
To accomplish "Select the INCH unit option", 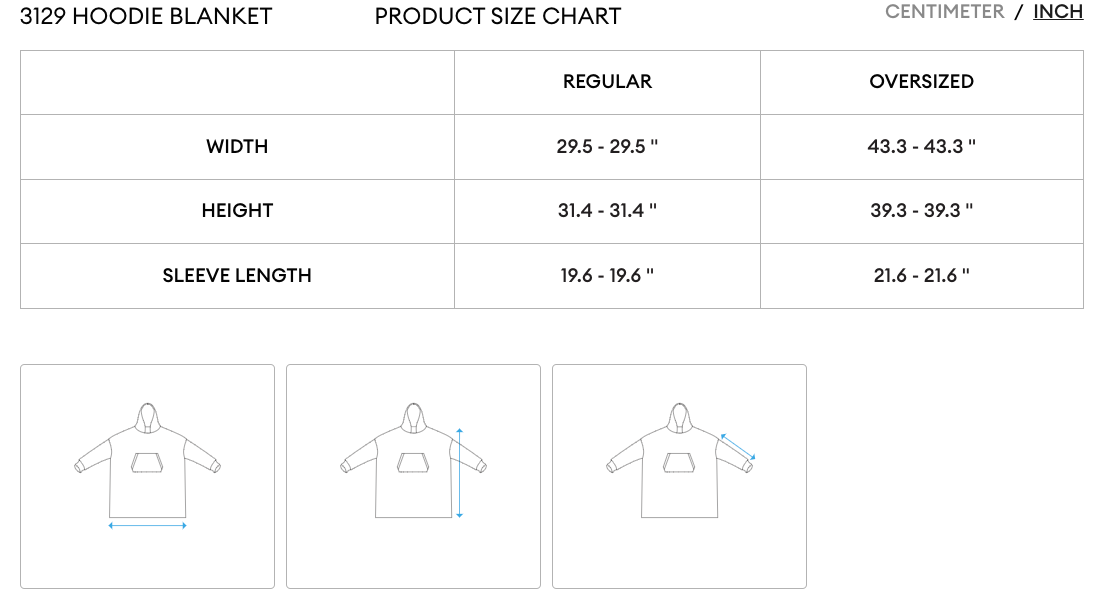I will click(x=1058, y=12).
